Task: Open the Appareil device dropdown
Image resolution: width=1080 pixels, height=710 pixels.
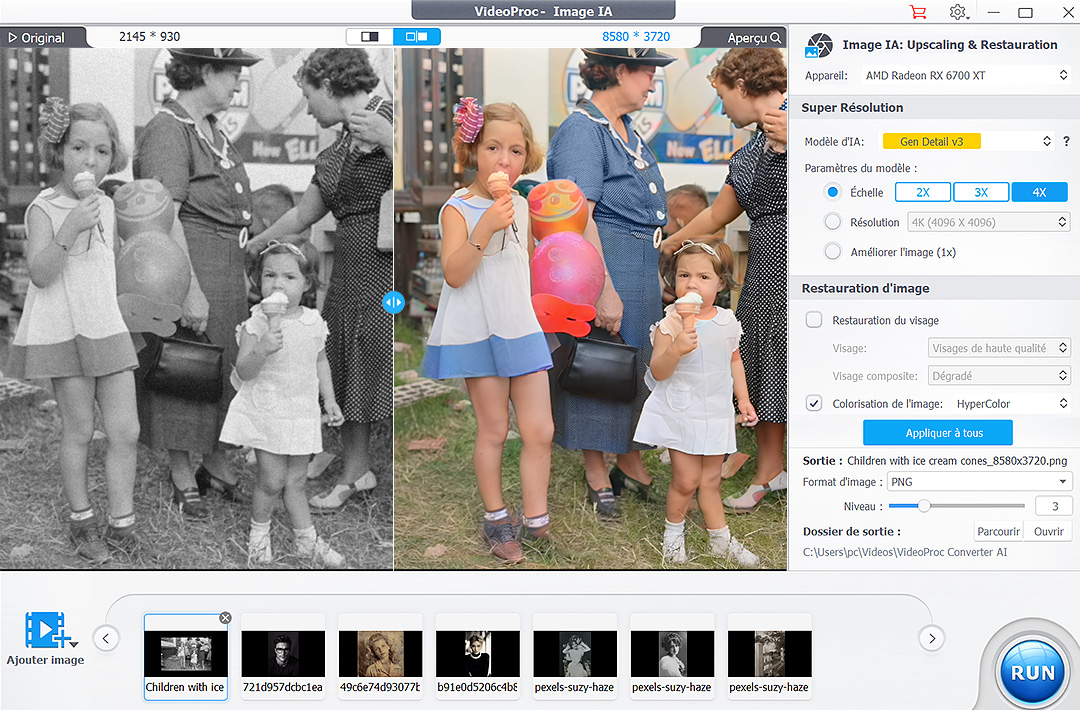Action: (964, 75)
